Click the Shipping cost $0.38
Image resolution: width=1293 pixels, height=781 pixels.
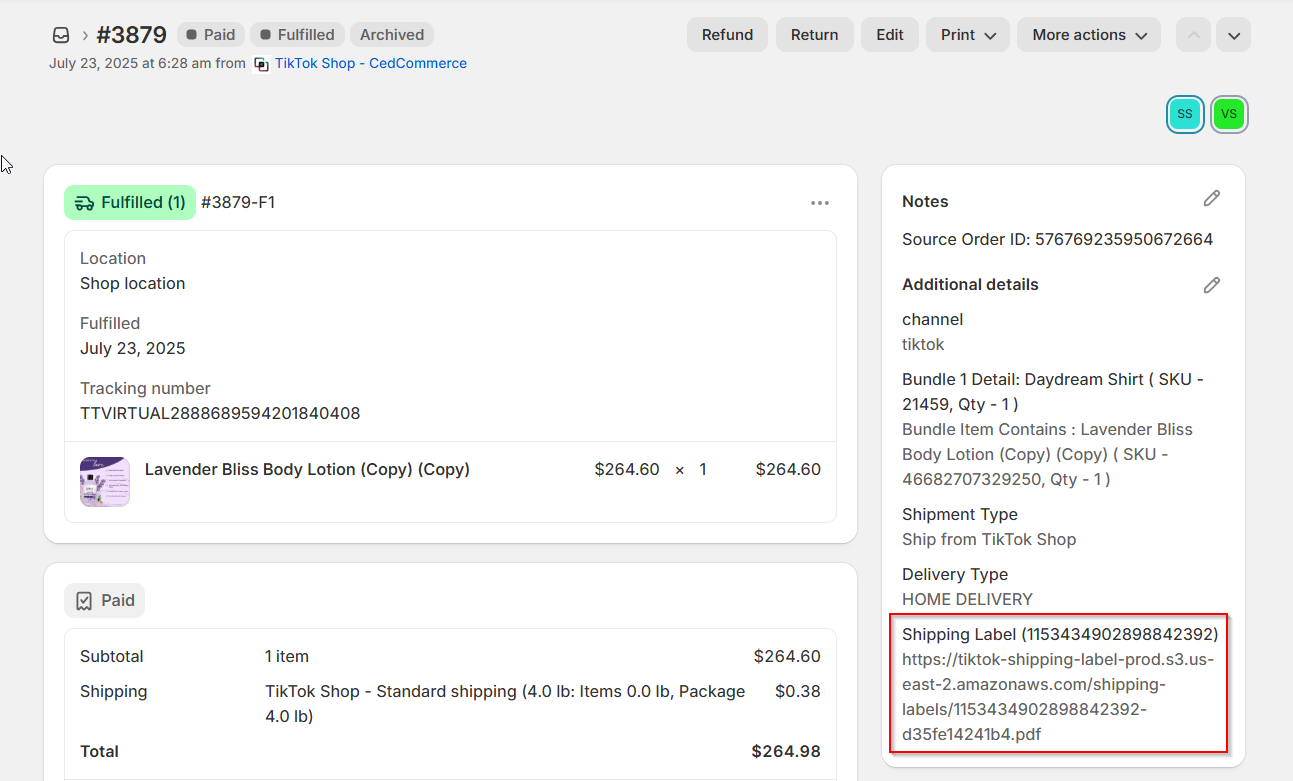[x=798, y=691]
